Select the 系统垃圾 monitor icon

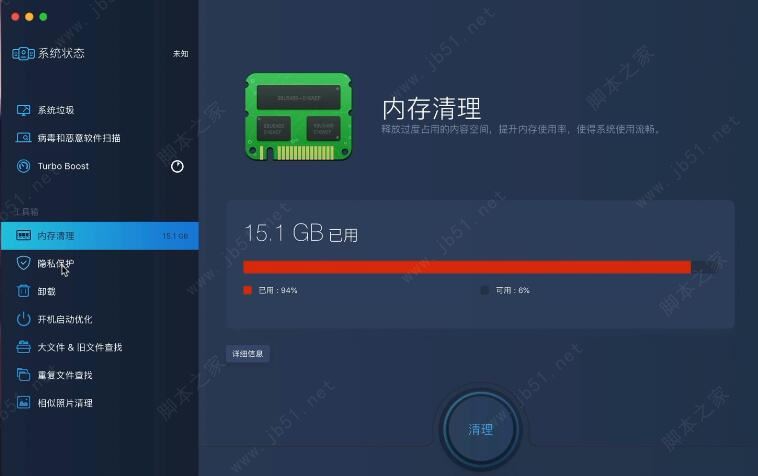[x=23, y=110]
